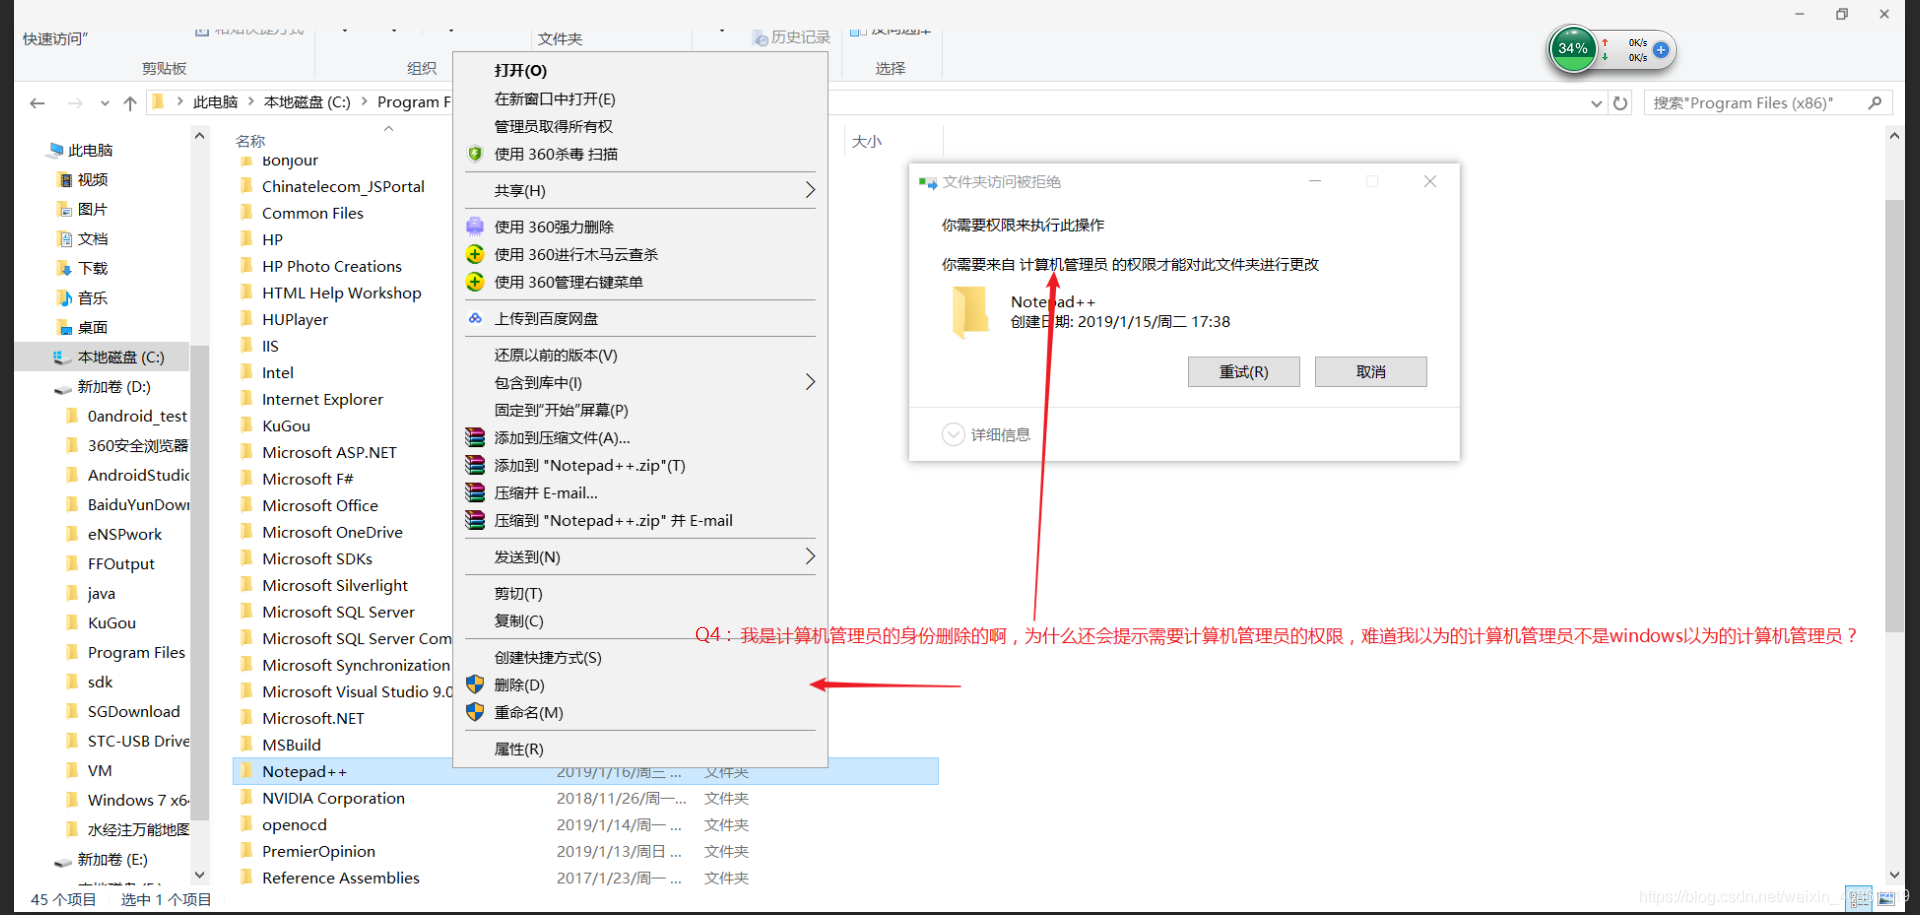1920x915 pixels.
Task: Click the 此电脑 computer icon in the sidebar
Action: [55, 150]
